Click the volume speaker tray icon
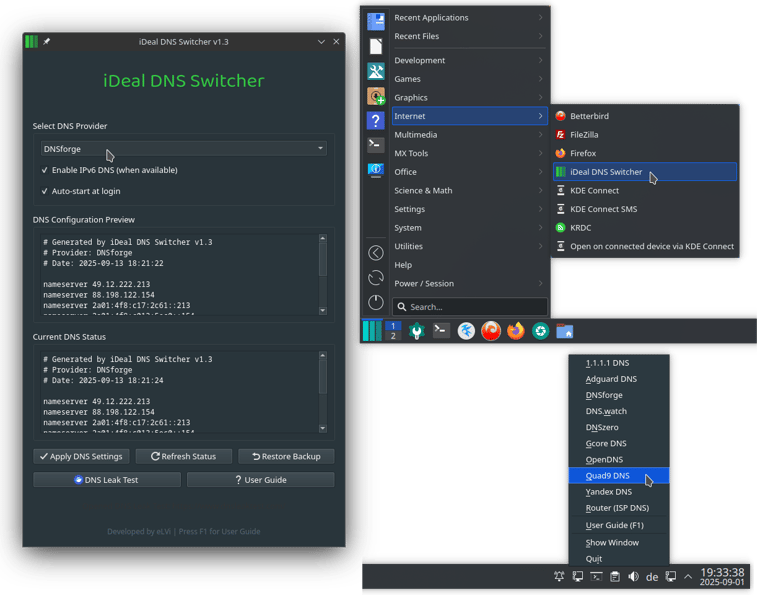The image size is (768, 595). (633, 576)
